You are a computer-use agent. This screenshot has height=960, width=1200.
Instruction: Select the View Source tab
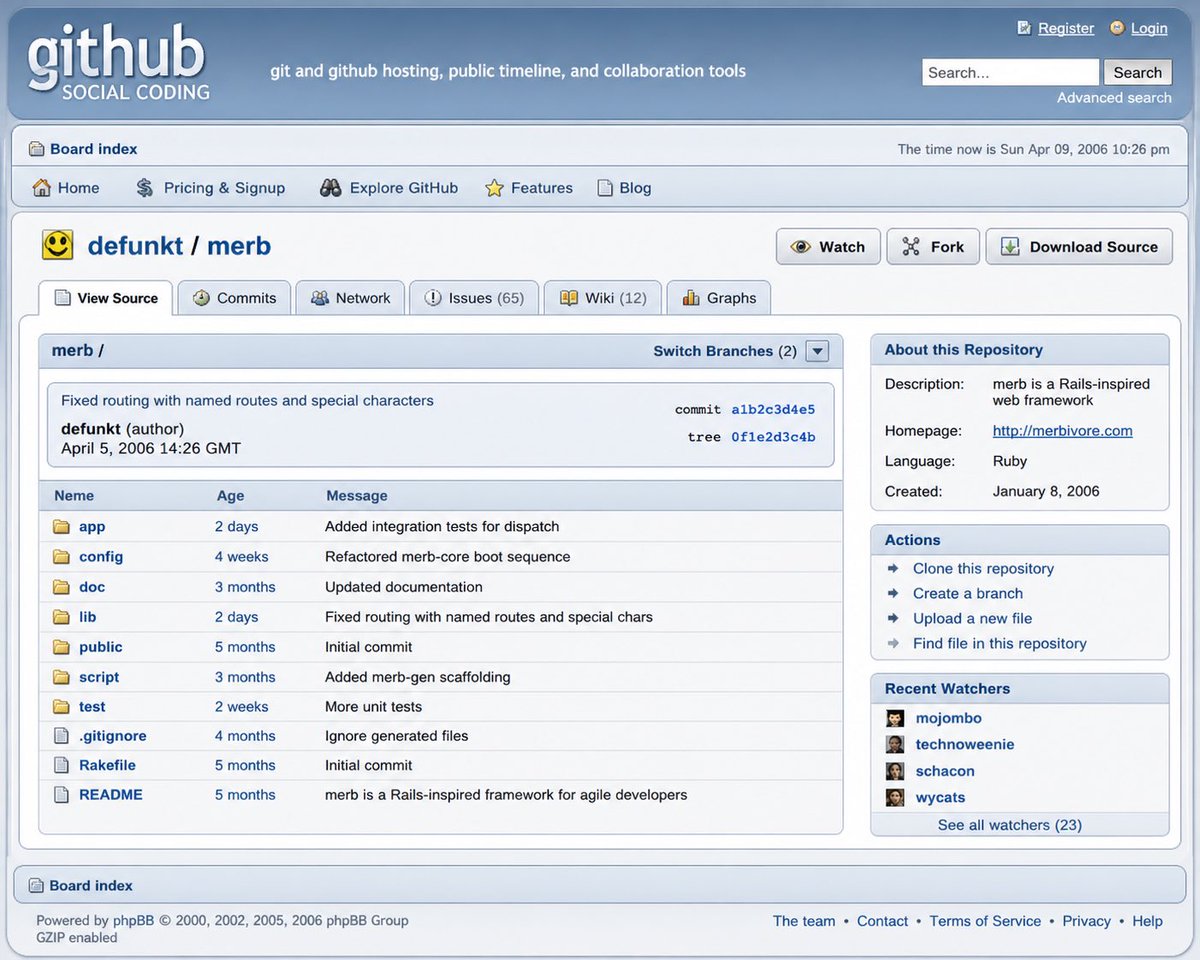tap(106, 298)
